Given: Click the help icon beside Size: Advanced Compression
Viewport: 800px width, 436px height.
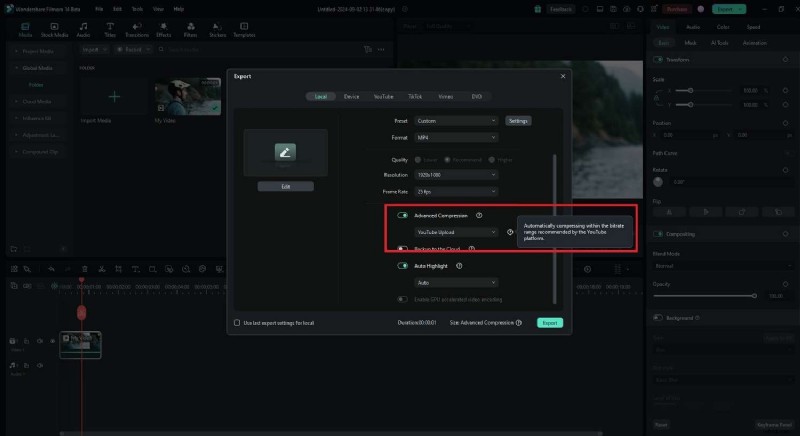Looking at the screenshot, I should click(x=519, y=322).
